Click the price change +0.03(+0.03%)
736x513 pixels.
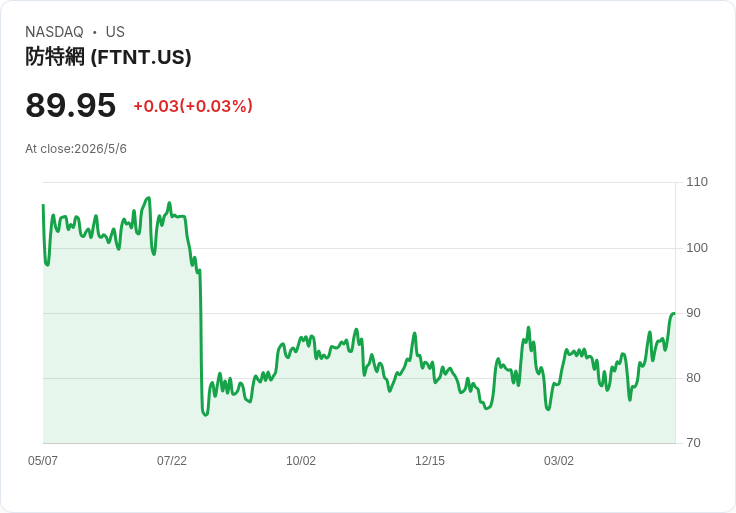193,106
